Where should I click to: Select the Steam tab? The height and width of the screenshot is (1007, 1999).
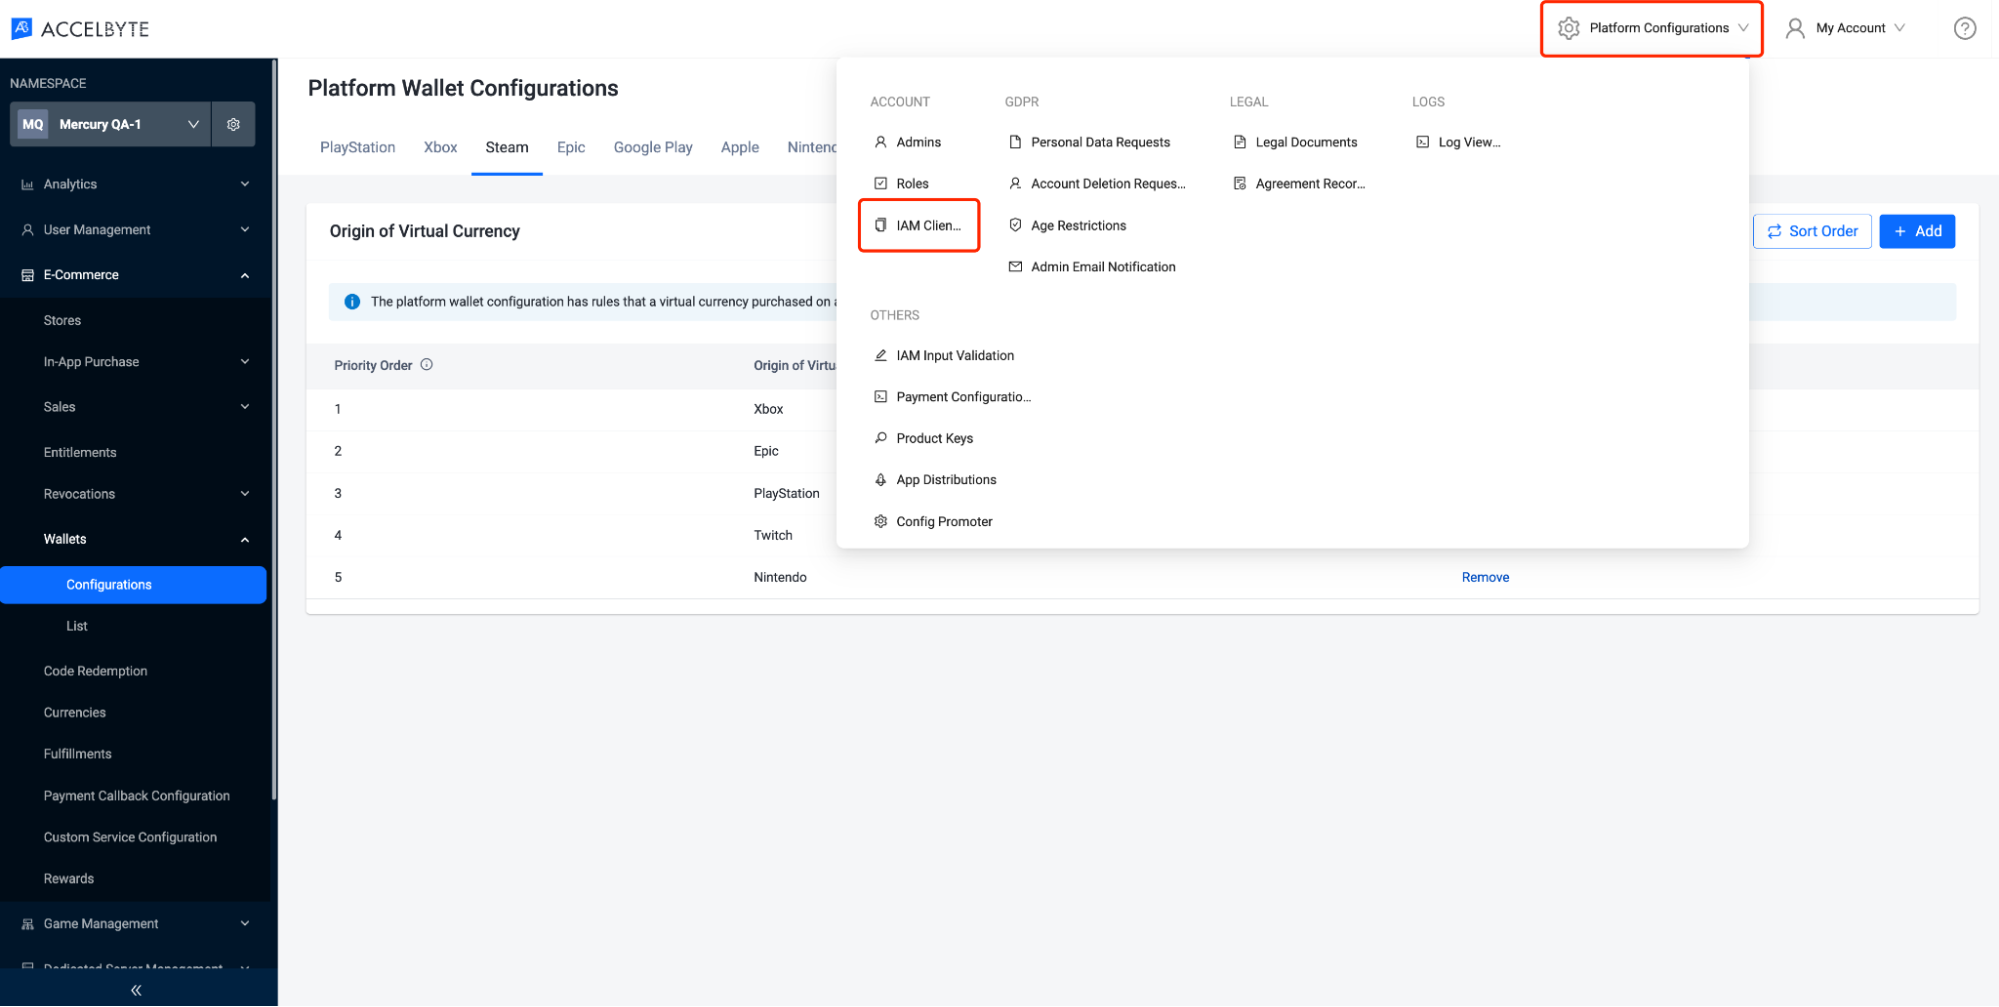[x=507, y=147]
